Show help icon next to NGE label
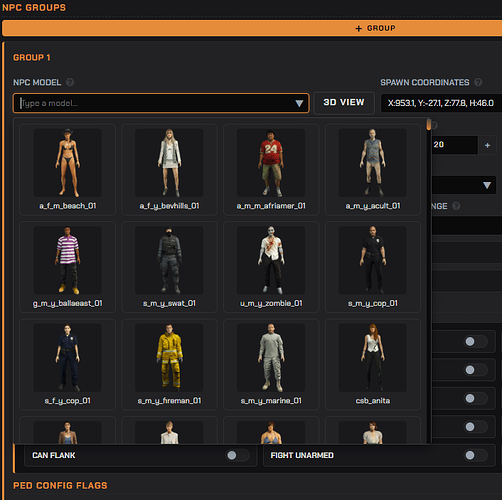This screenshot has height=500, width=502. pyautogui.click(x=456, y=206)
